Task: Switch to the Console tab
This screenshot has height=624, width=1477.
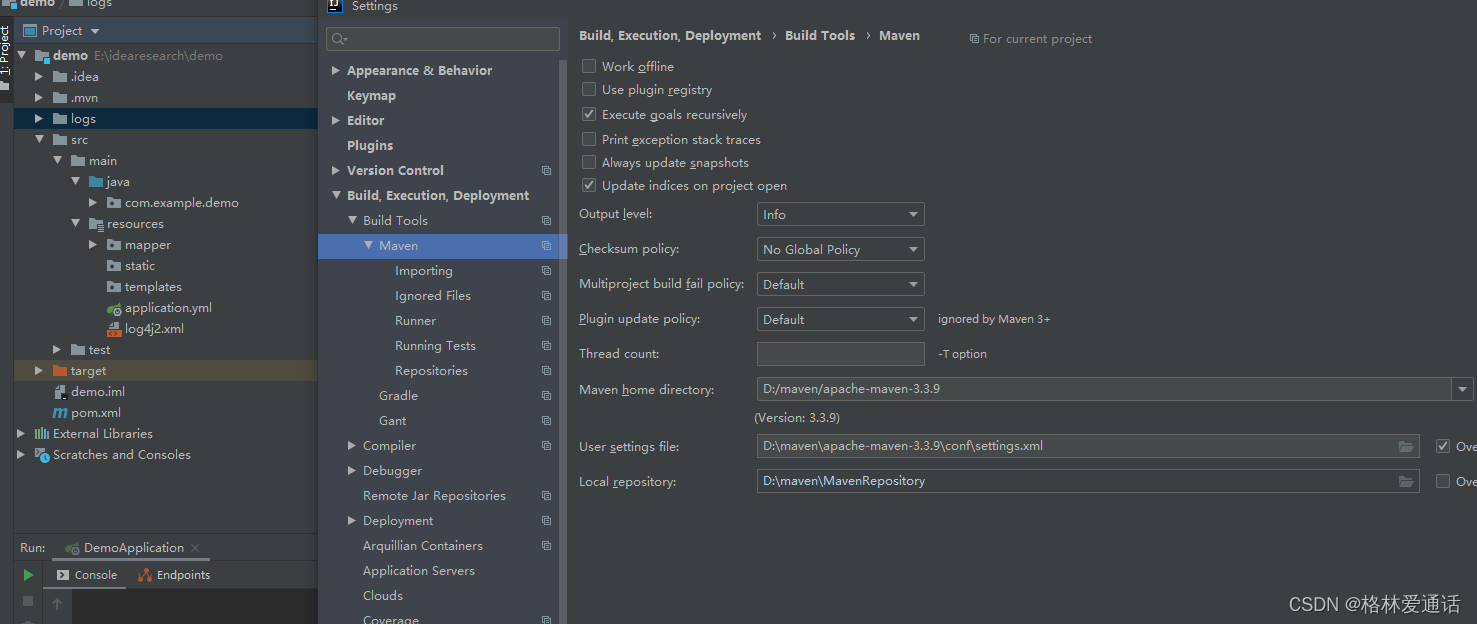Action: coord(86,575)
